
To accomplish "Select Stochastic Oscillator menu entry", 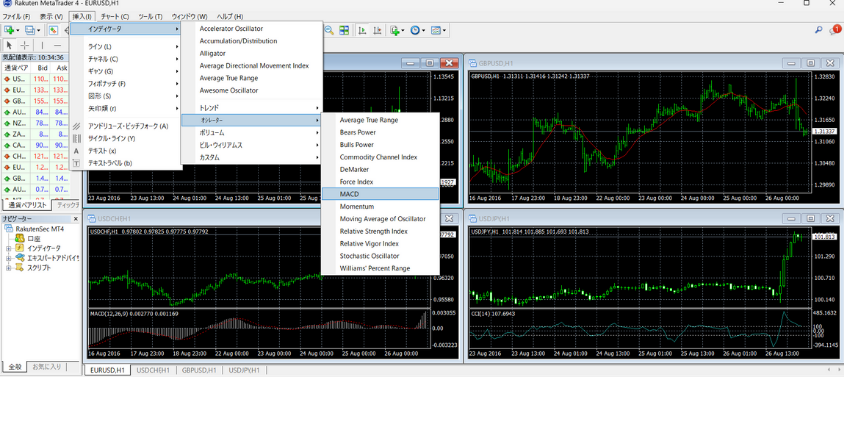I will [x=368, y=256].
